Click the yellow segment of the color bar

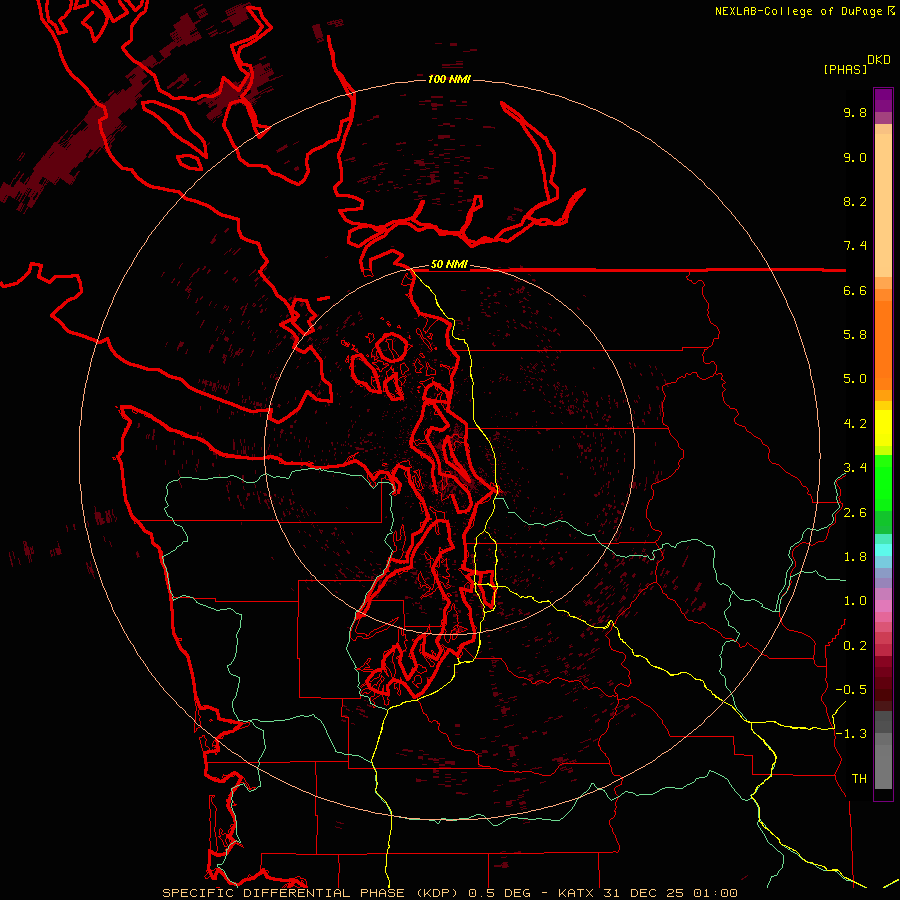click(883, 428)
